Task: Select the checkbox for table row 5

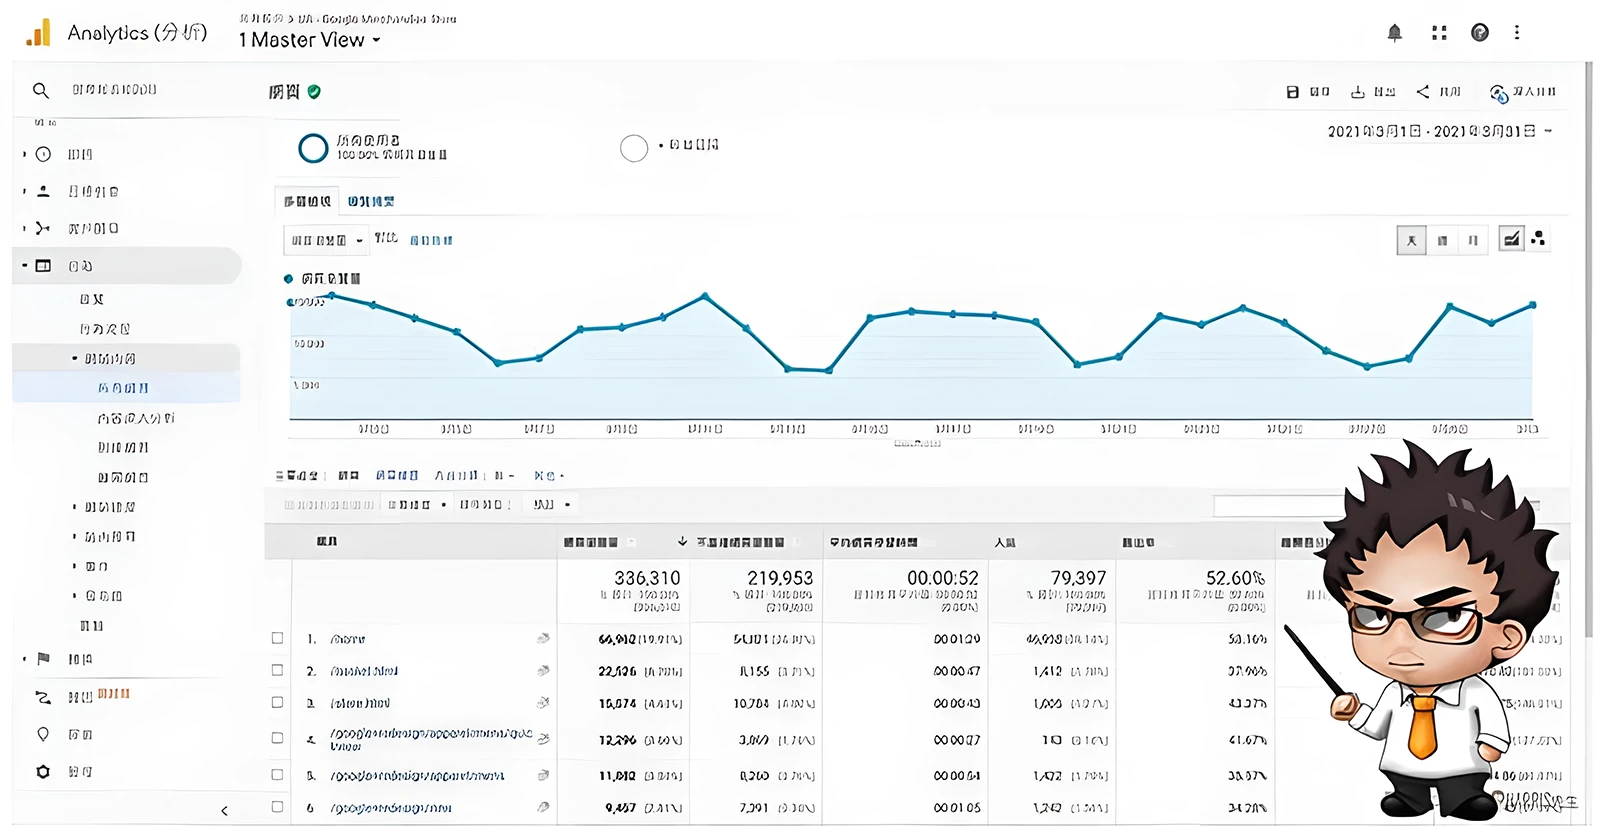Action: (278, 775)
